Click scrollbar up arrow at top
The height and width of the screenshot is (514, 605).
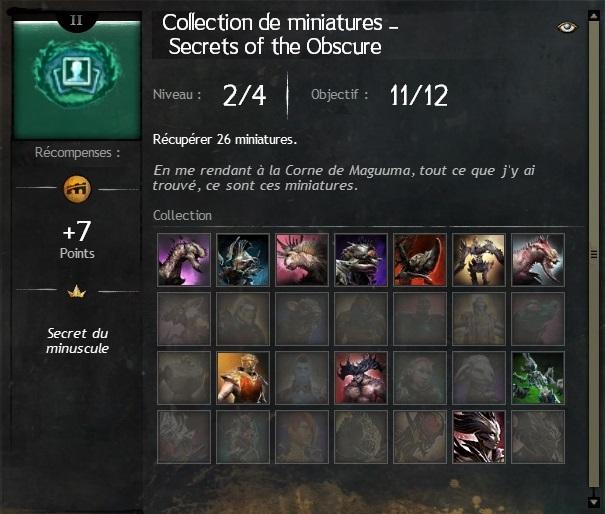(593, 16)
